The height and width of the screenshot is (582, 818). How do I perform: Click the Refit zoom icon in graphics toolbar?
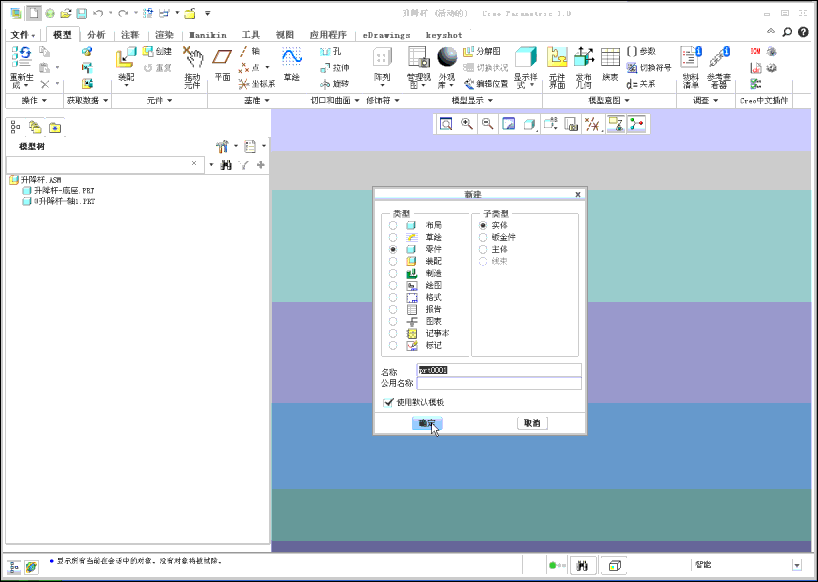pyautogui.click(x=446, y=124)
